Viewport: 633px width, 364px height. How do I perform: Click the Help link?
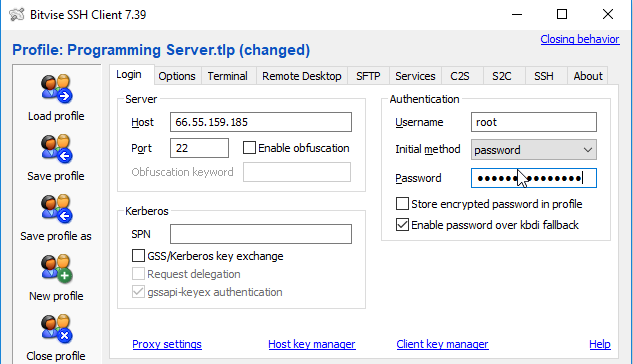pyautogui.click(x=600, y=344)
